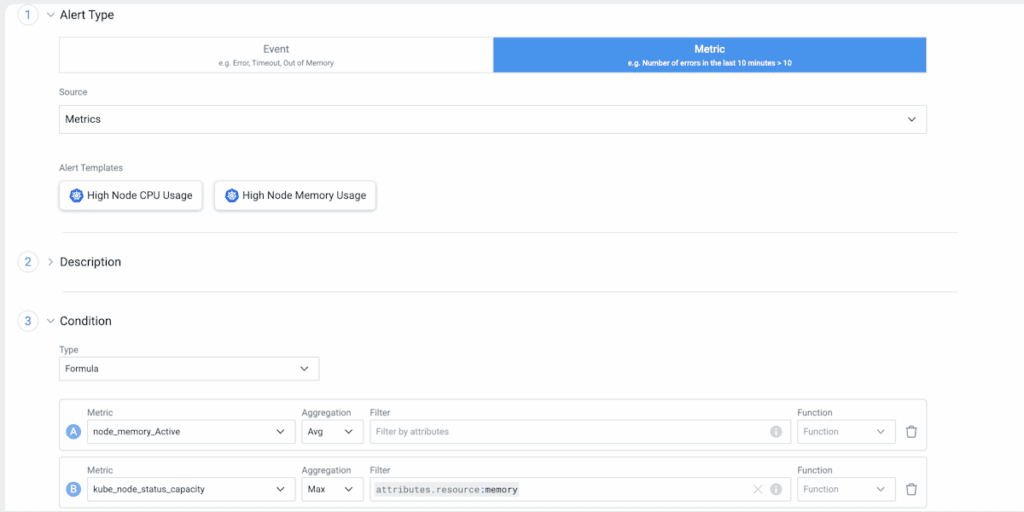Click the Kubernetes icon on High Node CPU Usage

(76, 196)
